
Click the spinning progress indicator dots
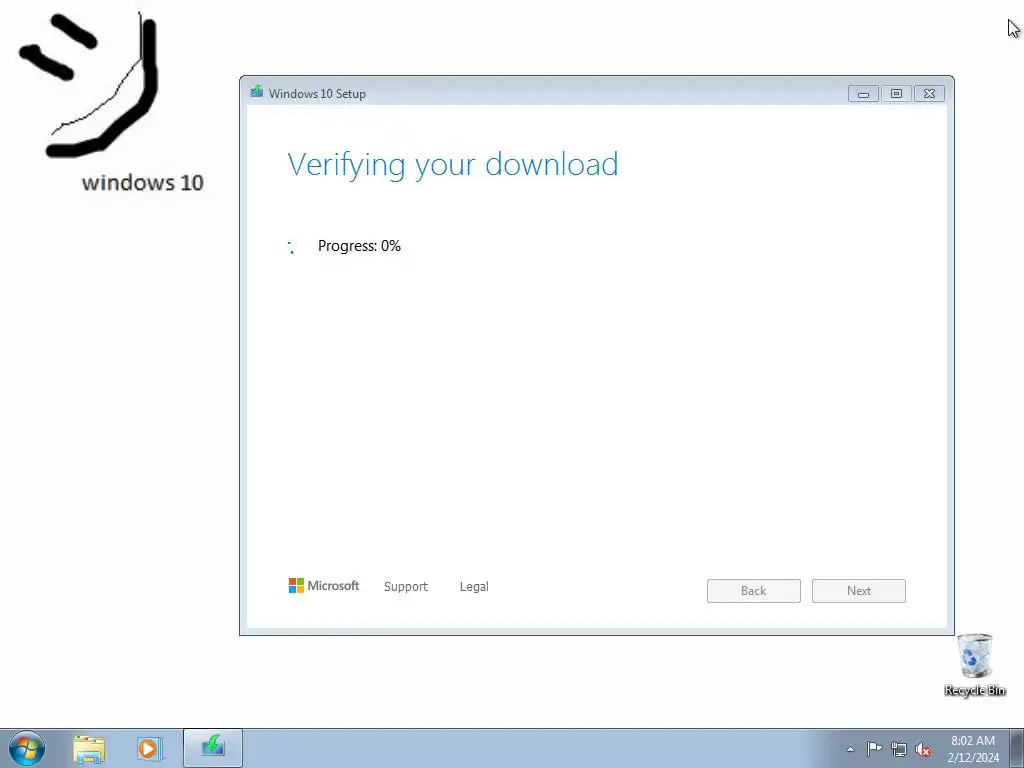[291, 247]
